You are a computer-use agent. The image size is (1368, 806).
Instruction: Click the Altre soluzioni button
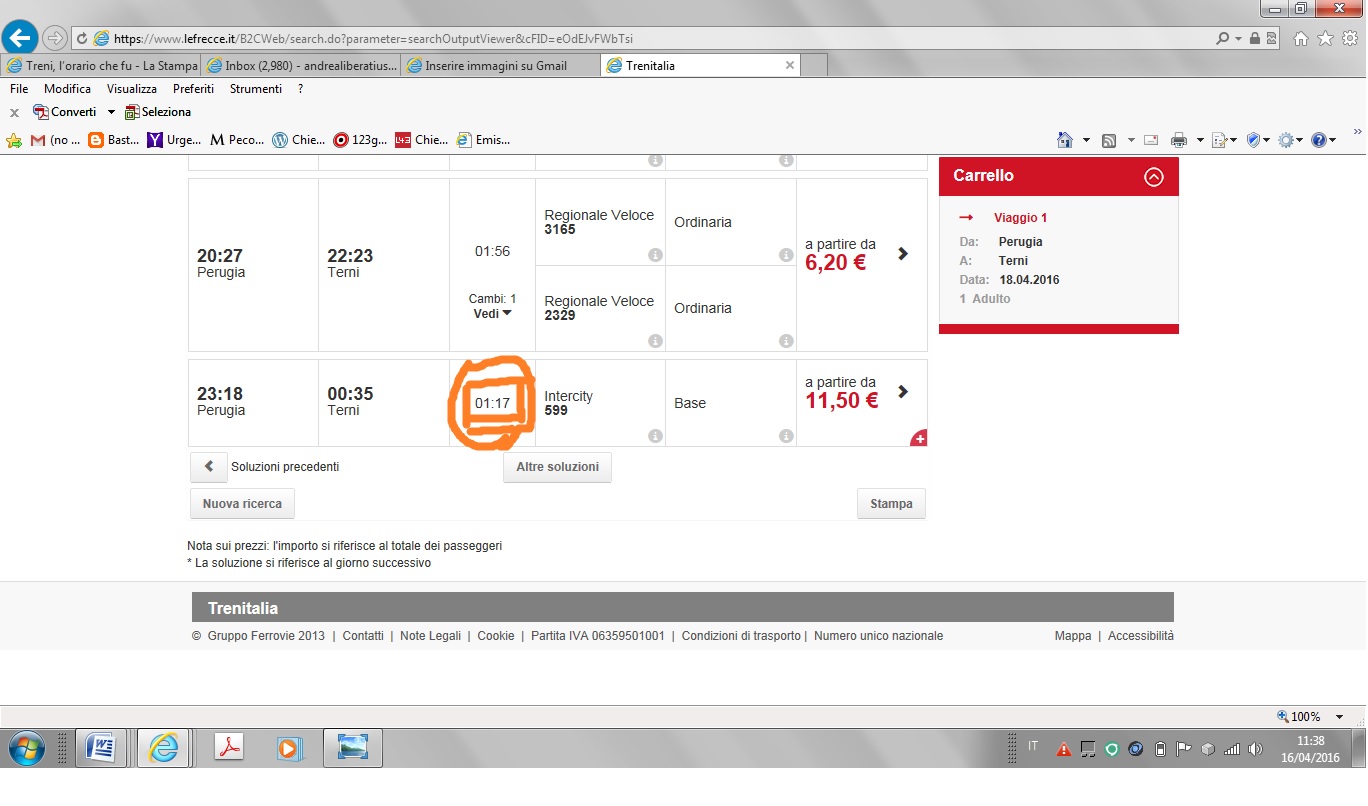pyautogui.click(x=557, y=467)
